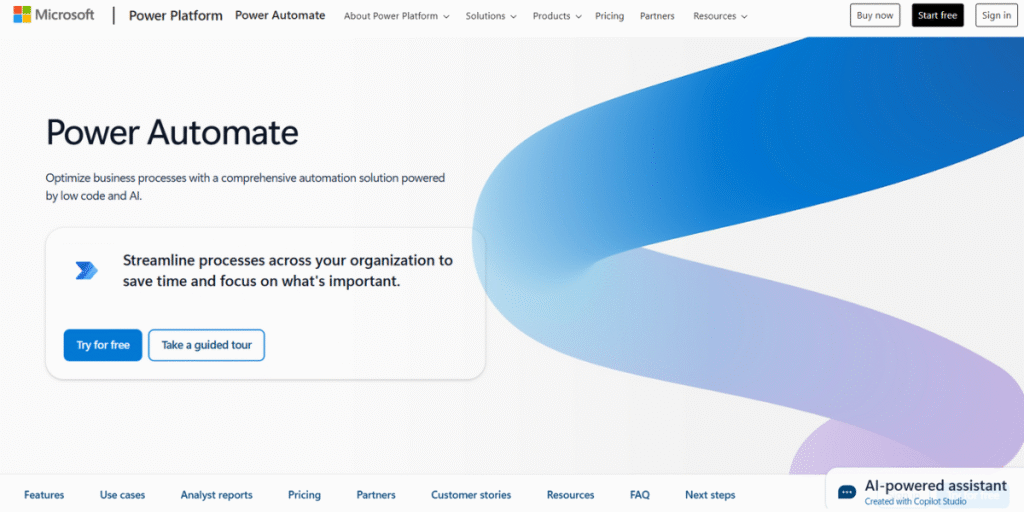Image resolution: width=1024 pixels, height=512 pixels.
Task: Expand the Products dropdown
Action: pyautogui.click(x=556, y=16)
